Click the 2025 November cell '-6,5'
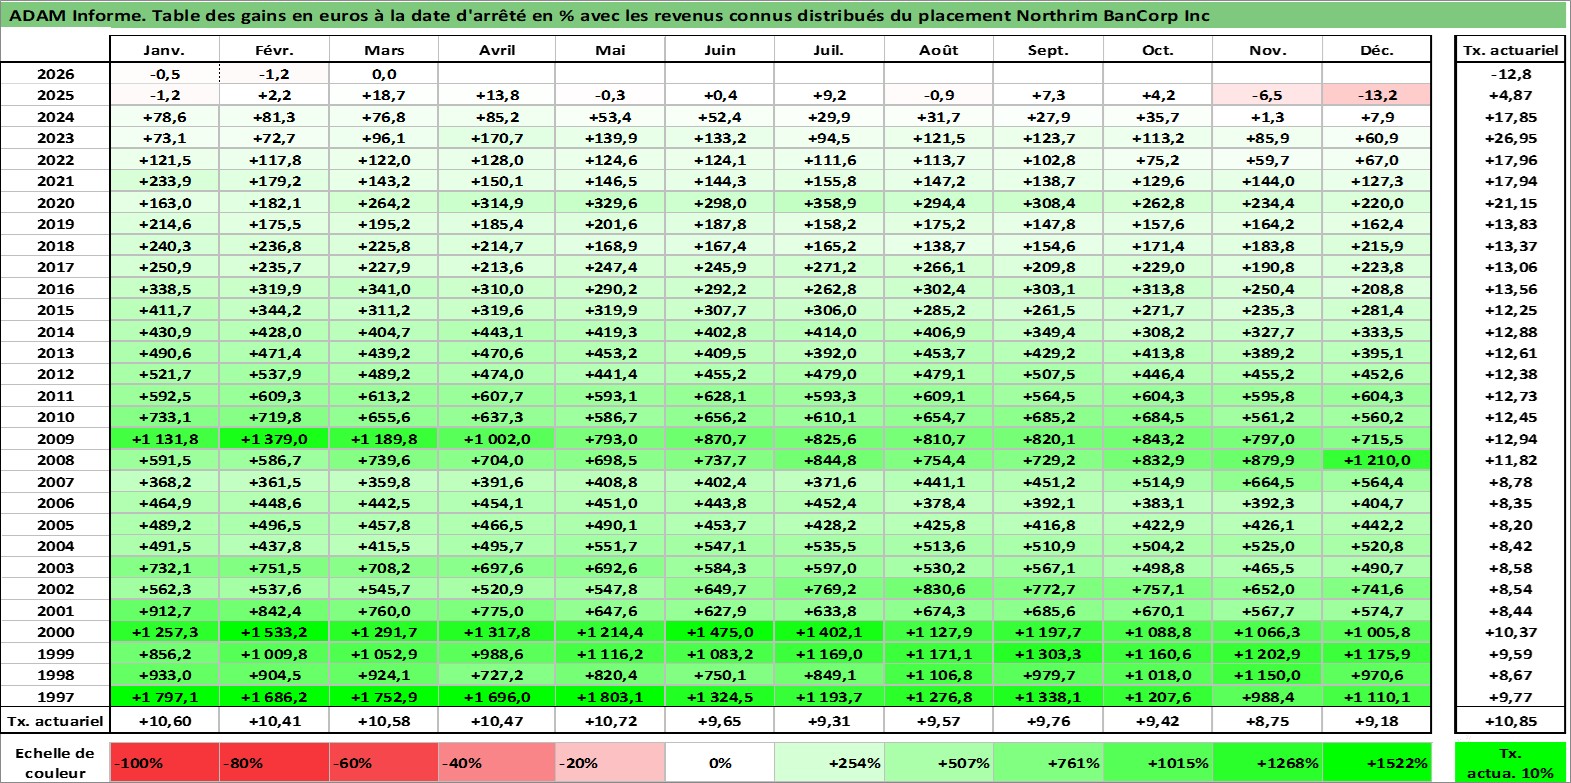Screen dimensions: 1571x783 click(1267, 95)
